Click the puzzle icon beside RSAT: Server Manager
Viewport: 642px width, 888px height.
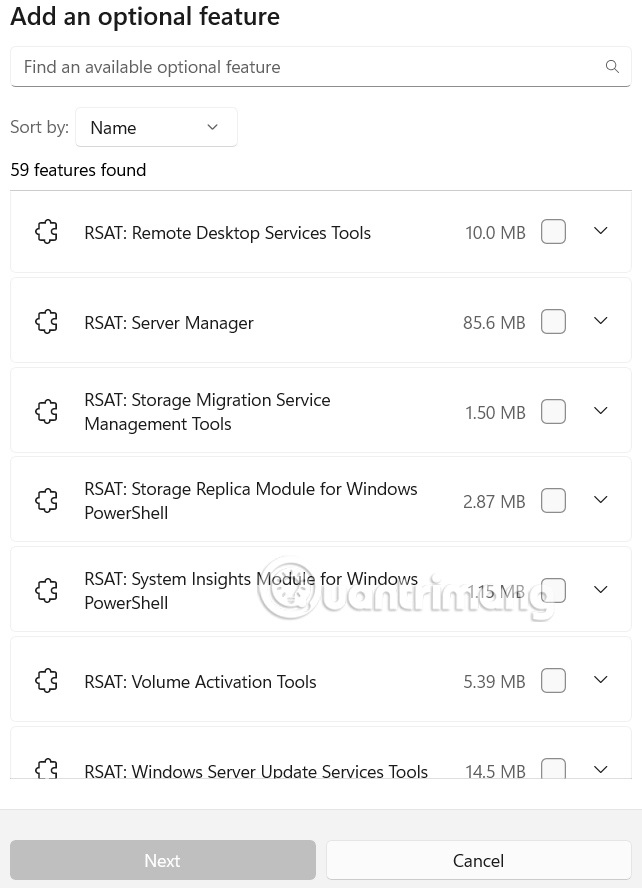click(46, 321)
